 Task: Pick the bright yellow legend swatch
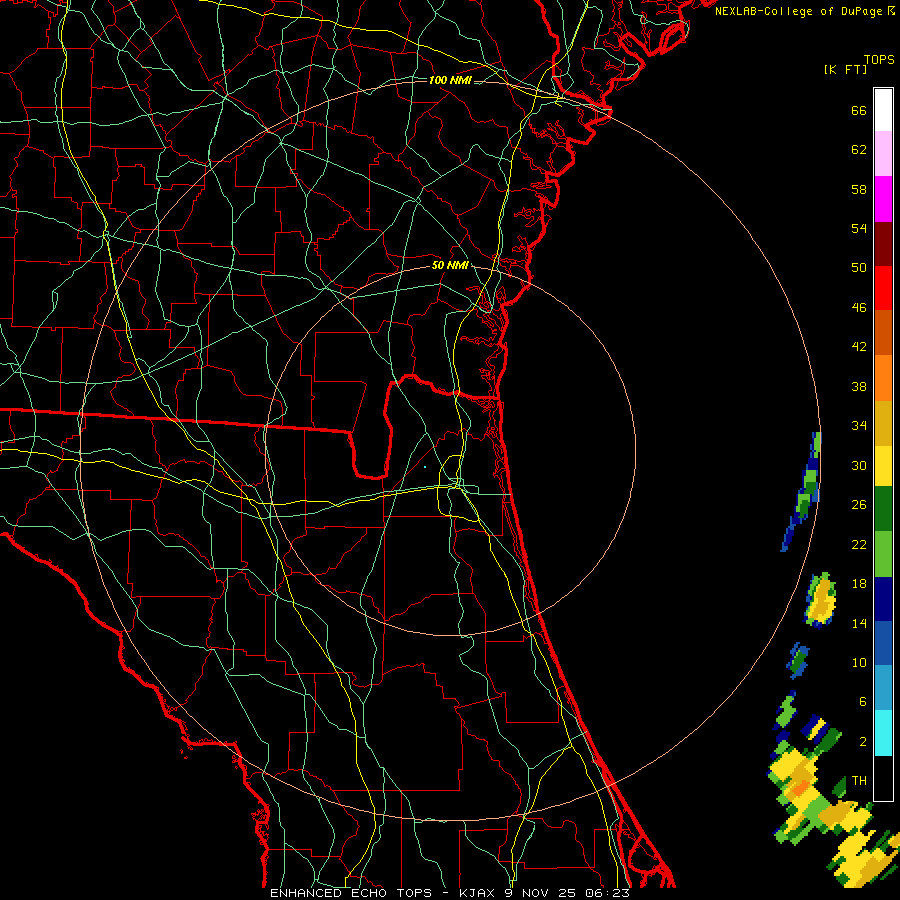point(883,466)
